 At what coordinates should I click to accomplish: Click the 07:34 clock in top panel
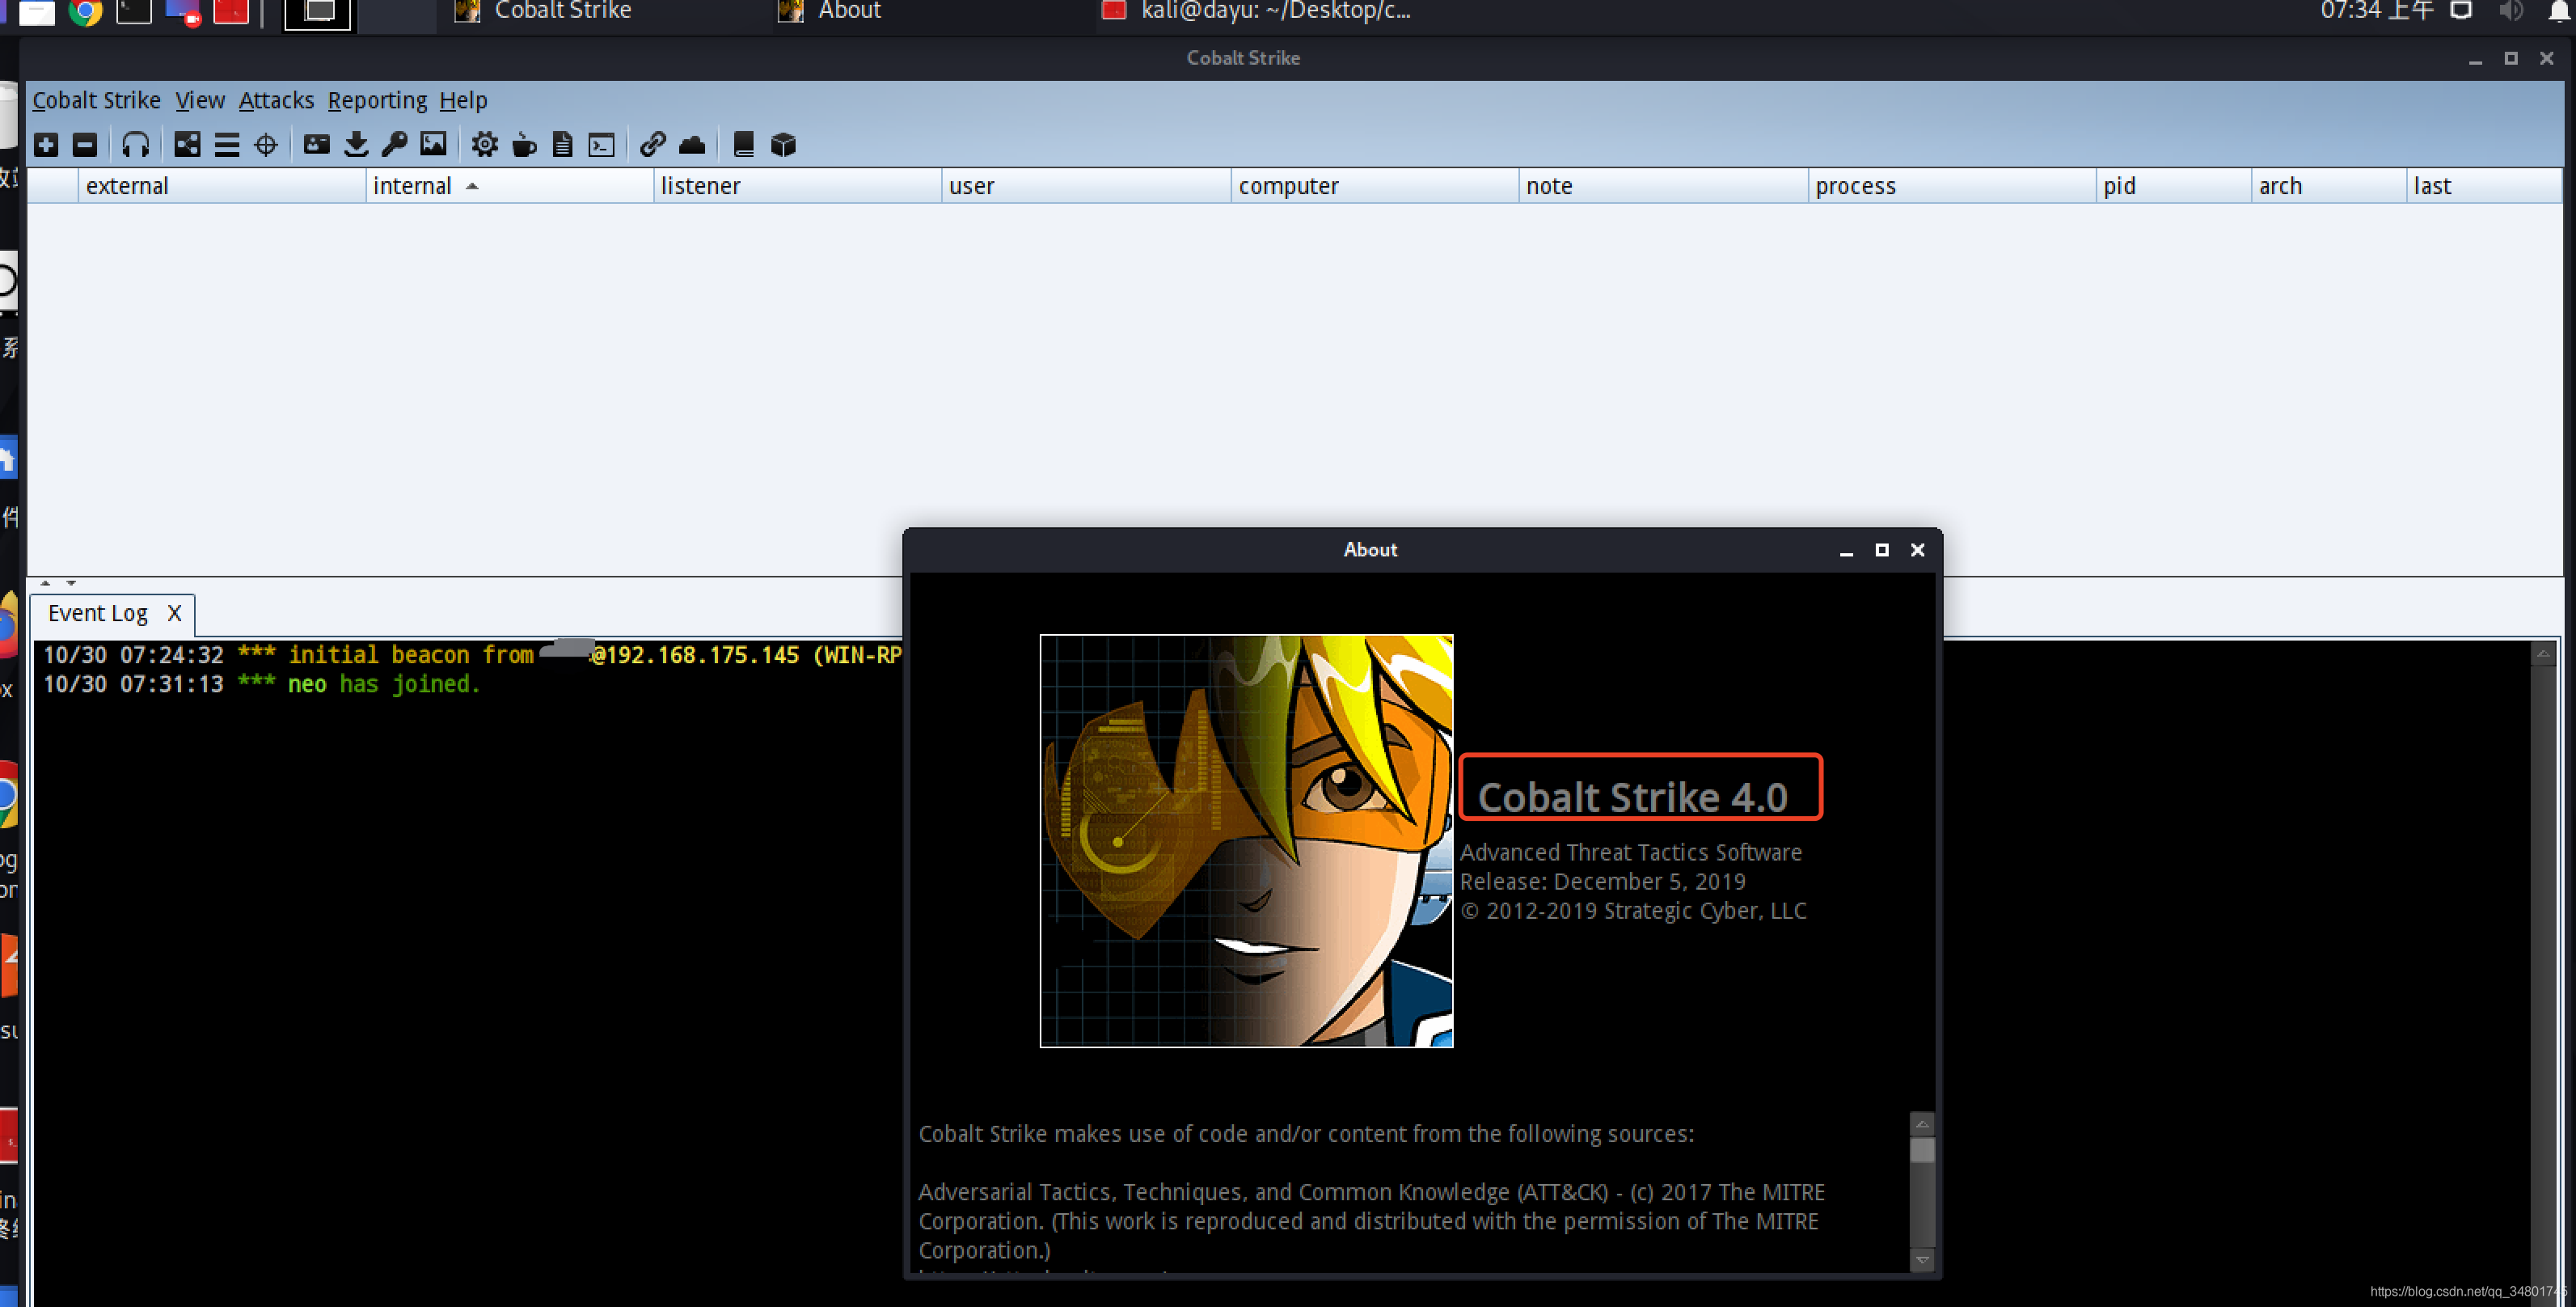coord(2378,11)
